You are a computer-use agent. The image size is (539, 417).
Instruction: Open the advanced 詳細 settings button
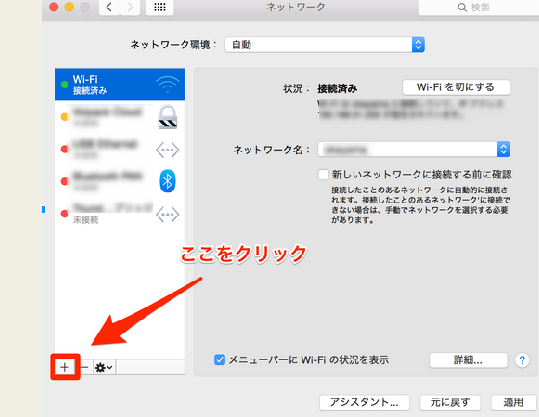(469, 360)
